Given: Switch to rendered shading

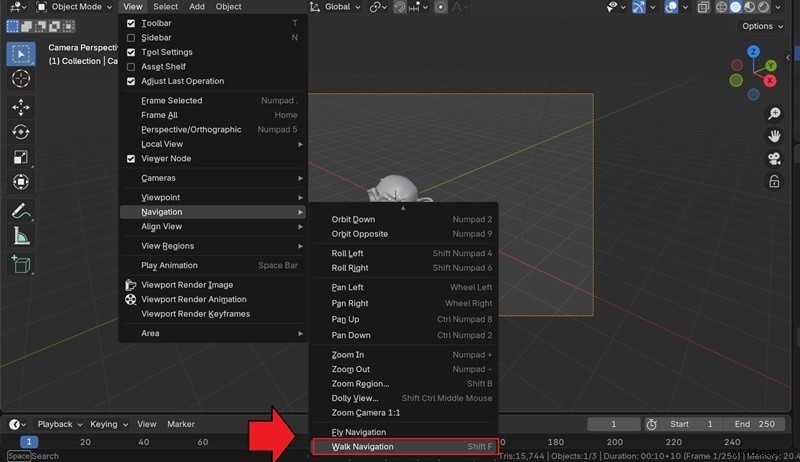Looking at the screenshot, I should (x=763, y=7).
